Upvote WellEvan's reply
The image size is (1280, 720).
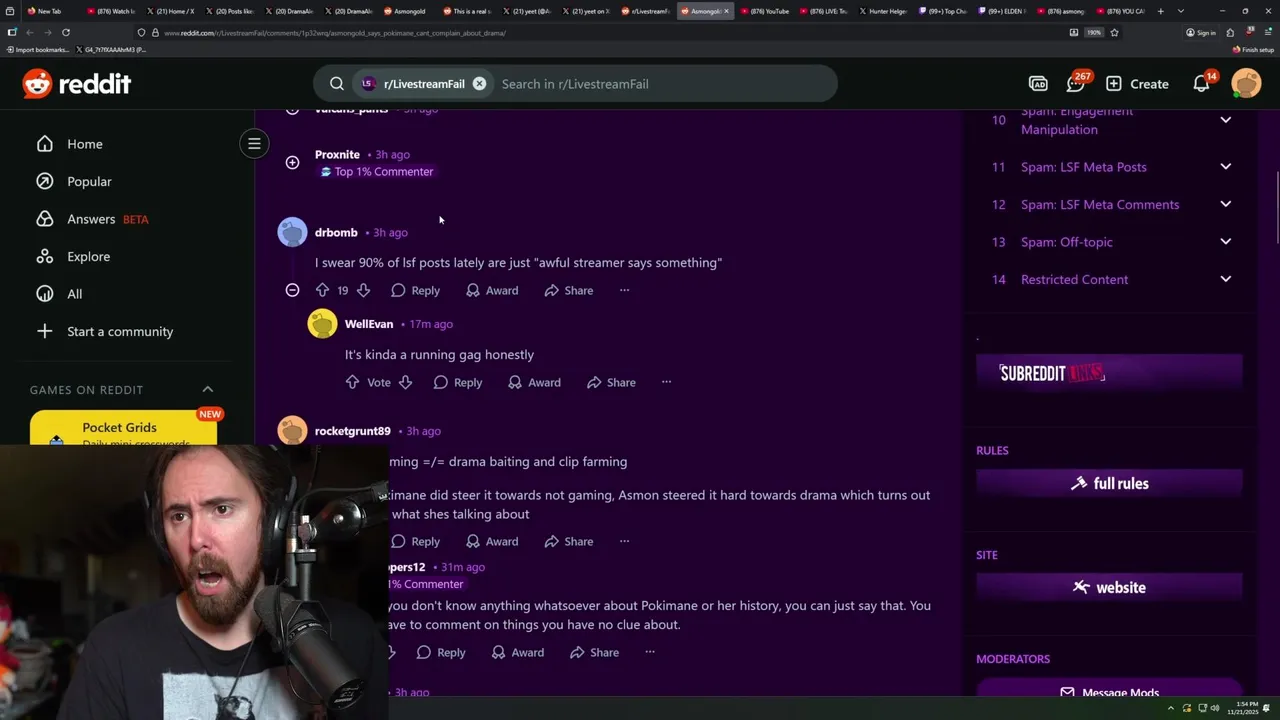(352, 382)
